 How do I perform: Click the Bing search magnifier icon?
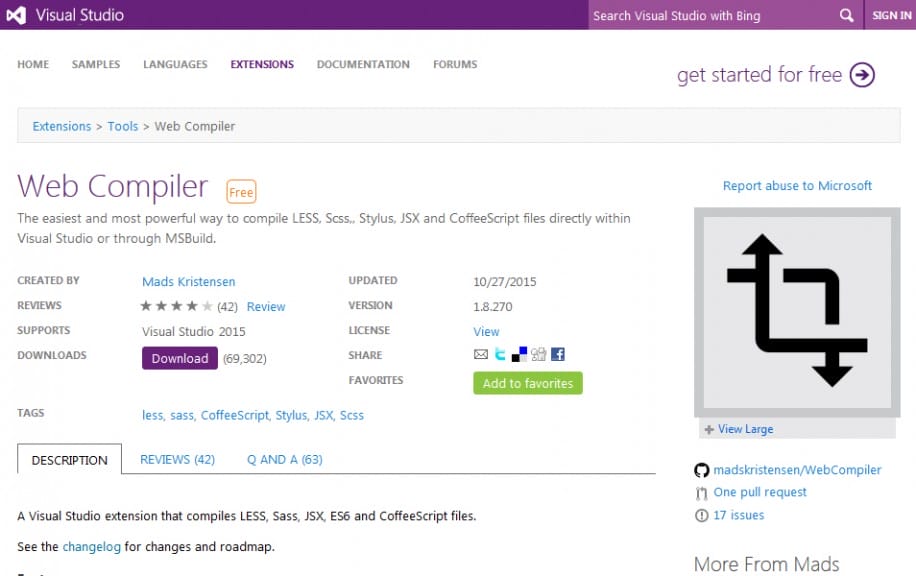846,15
